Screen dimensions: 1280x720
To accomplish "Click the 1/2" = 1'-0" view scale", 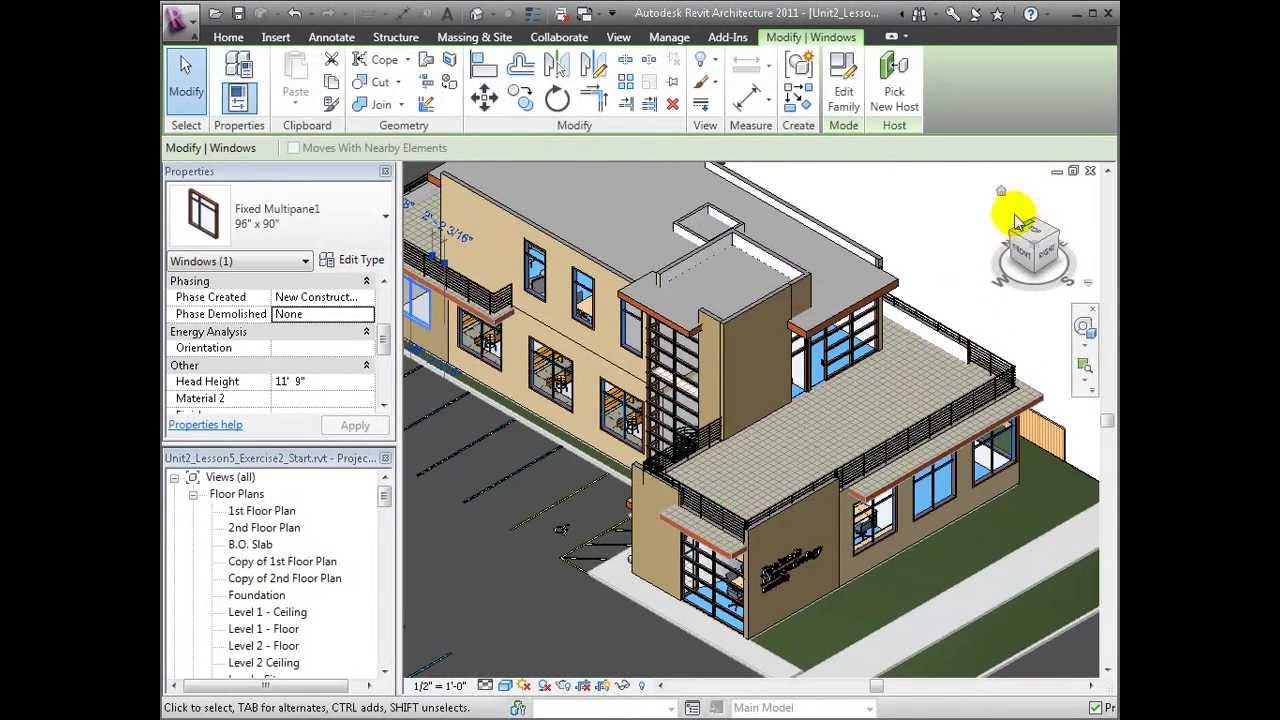I will click(x=440, y=686).
